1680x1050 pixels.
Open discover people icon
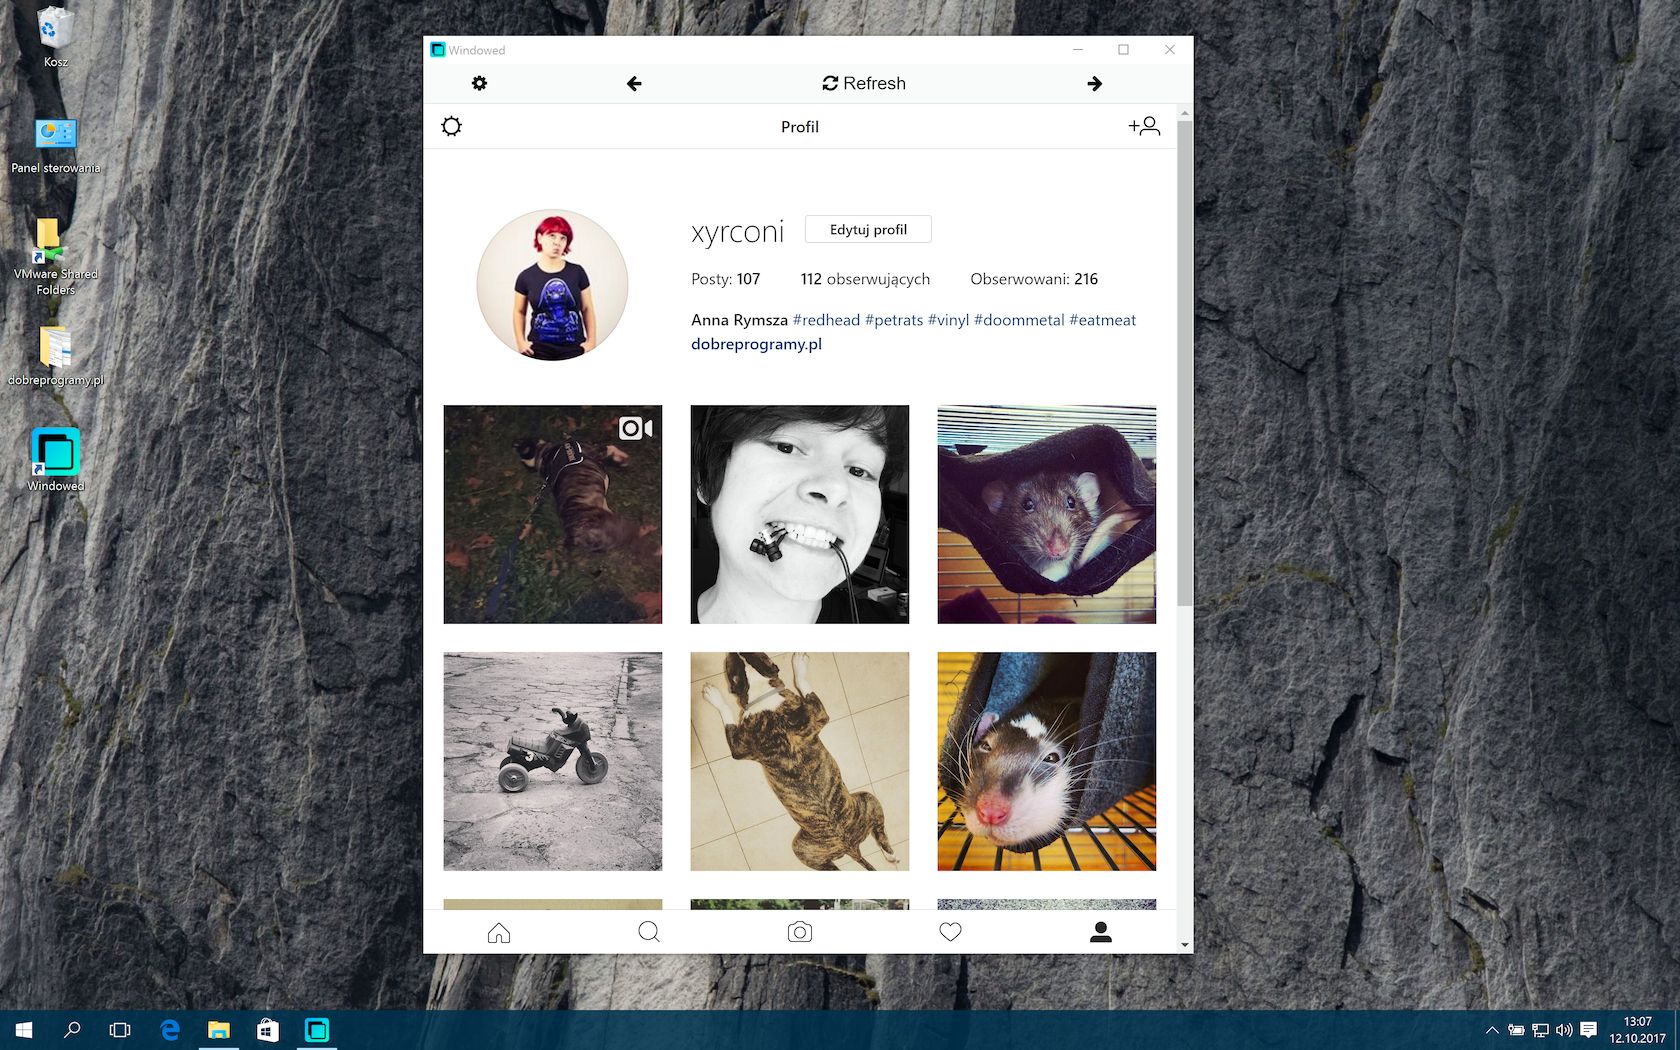click(x=1144, y=126)
